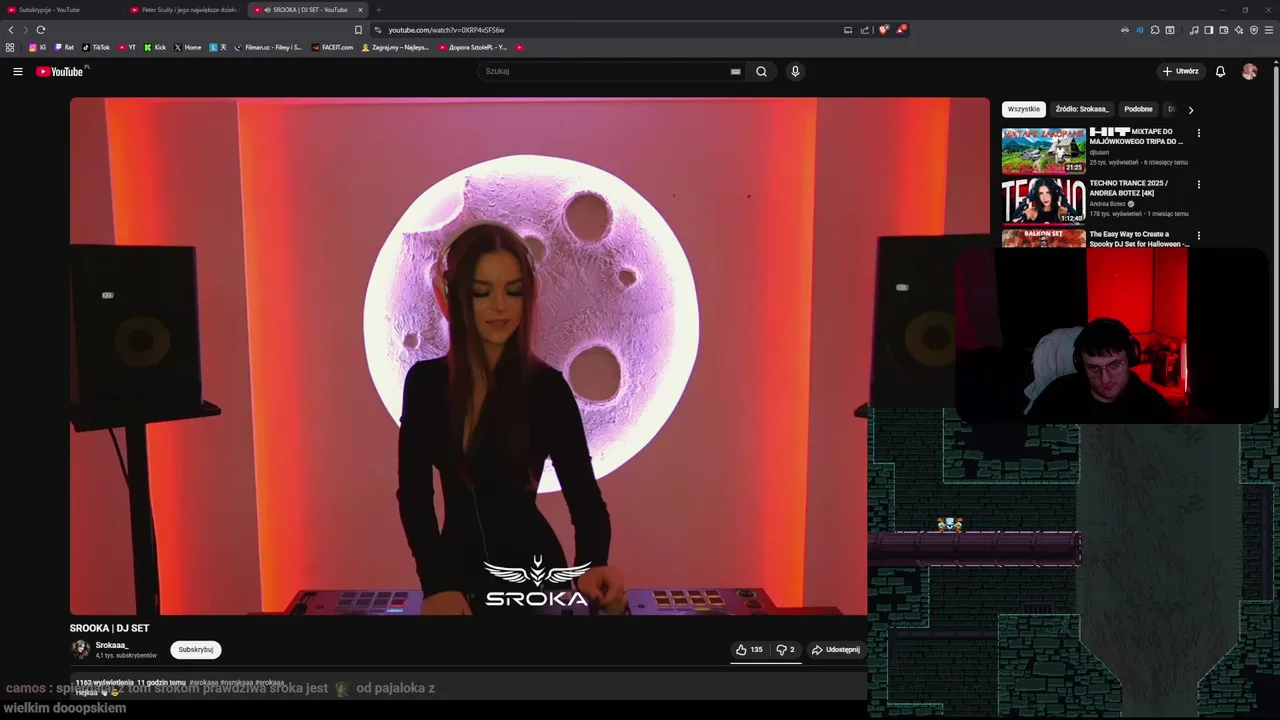Open the account avatar menu
Screen dimensions: 1280x720
[1249, 71]
